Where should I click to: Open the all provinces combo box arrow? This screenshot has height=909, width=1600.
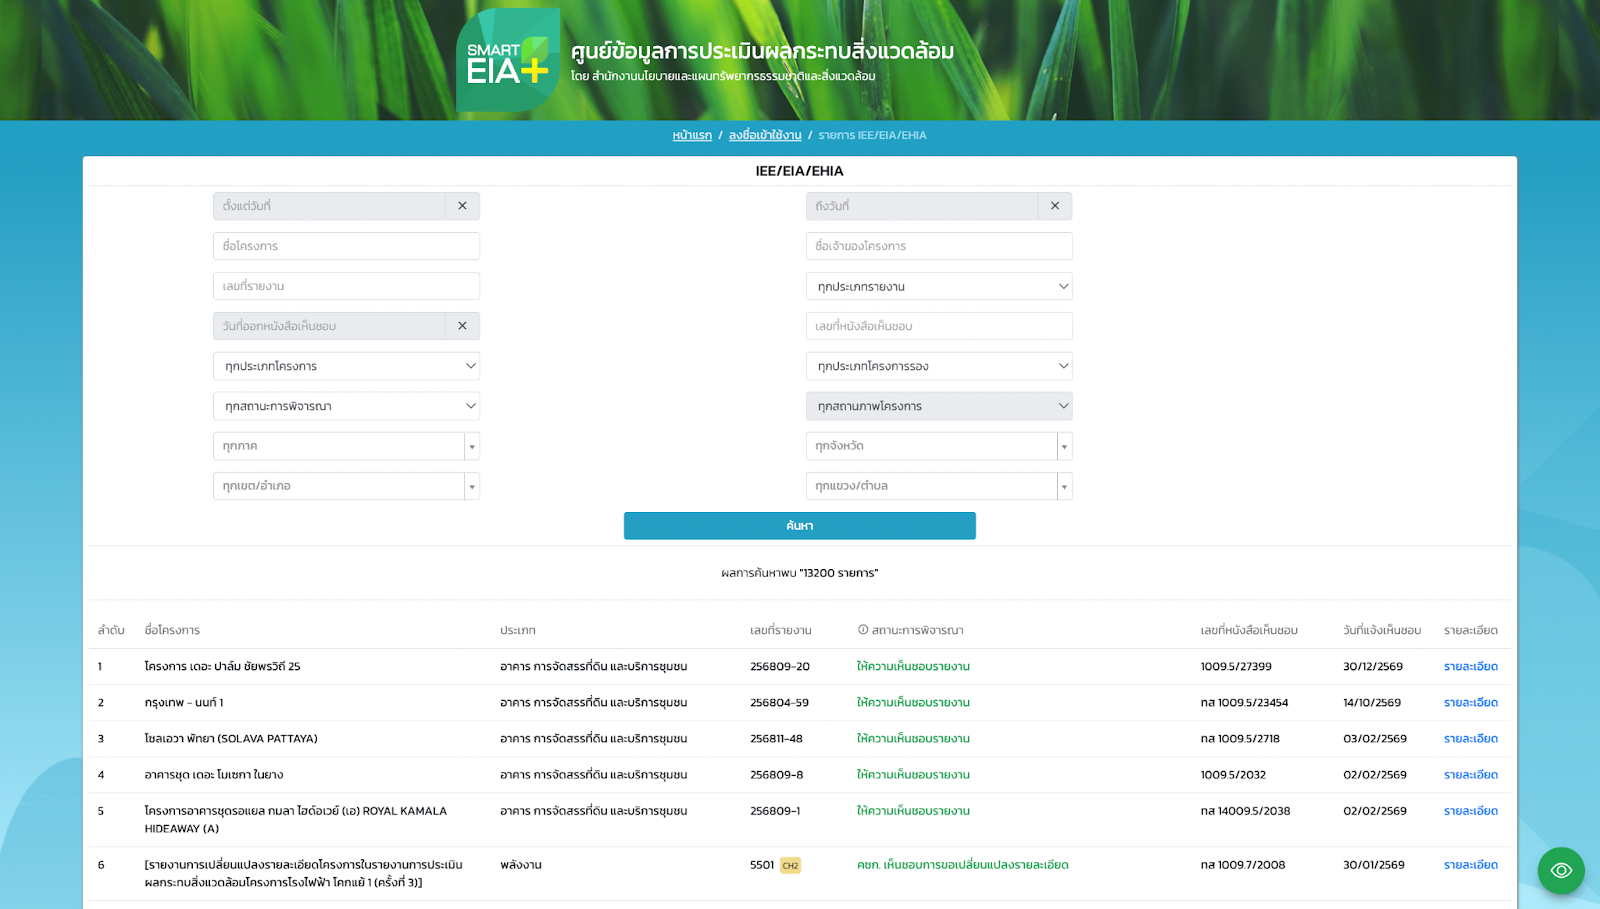[x=1064, y=446]
